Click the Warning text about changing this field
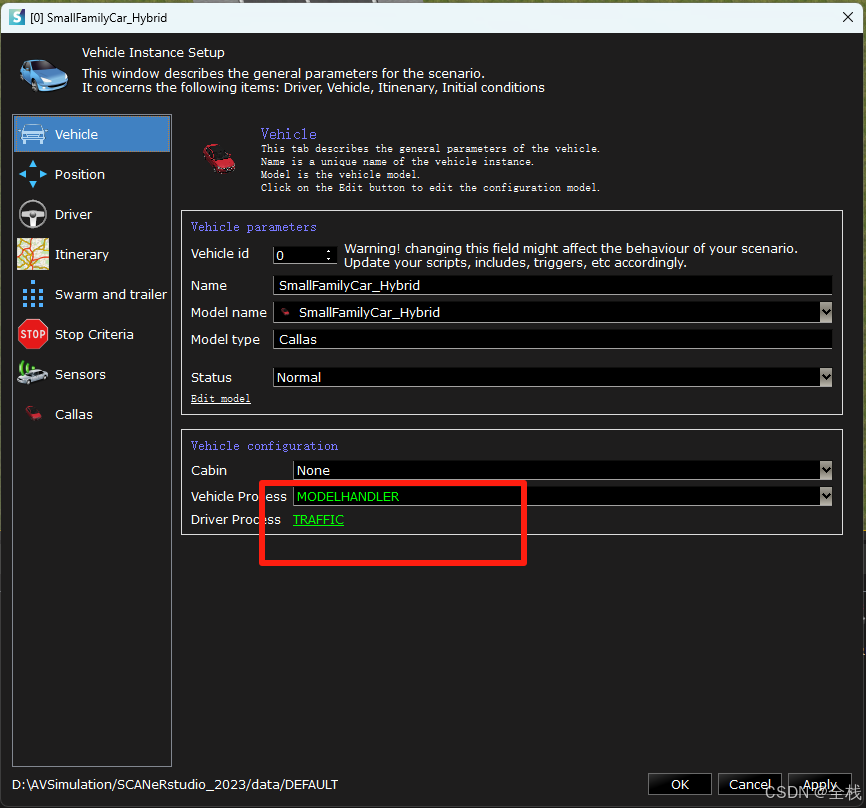The width and height of the screenshot is (866, 808). [571, 255]
